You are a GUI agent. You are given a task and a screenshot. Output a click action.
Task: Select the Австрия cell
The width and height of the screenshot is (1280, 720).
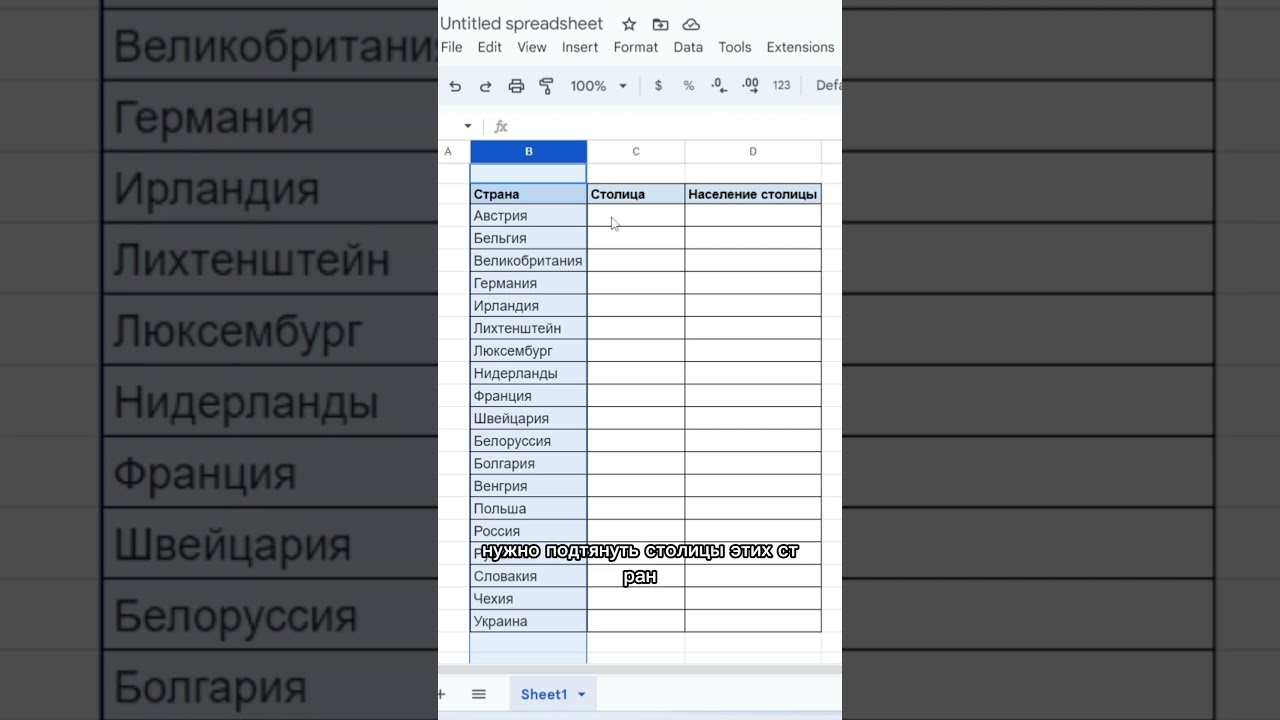pos(528,216)
